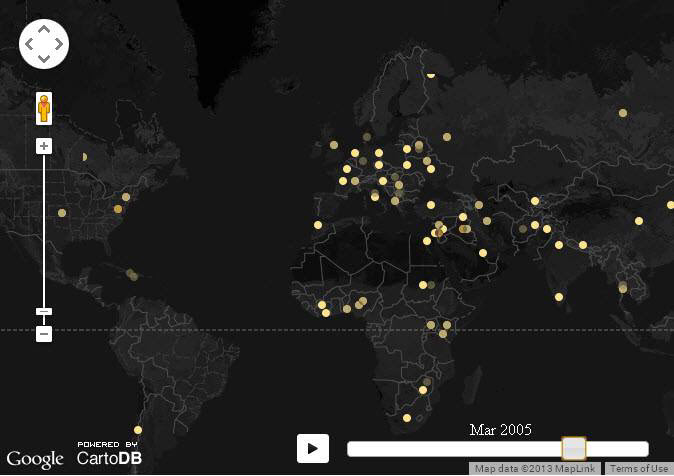Click the Mar 2005 timeline slider handle
674x476 pixels.
[x=574, y=448]
